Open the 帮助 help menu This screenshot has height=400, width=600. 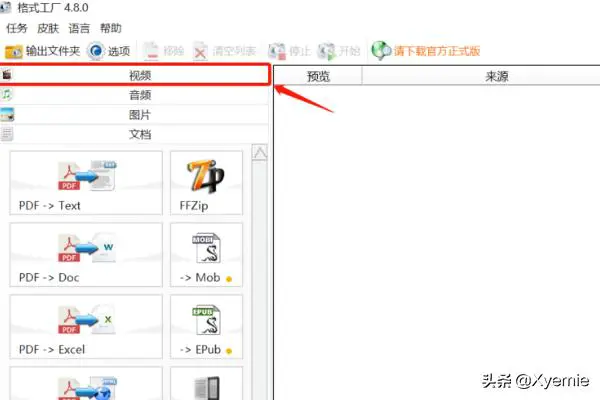click(x=111, y=29)
